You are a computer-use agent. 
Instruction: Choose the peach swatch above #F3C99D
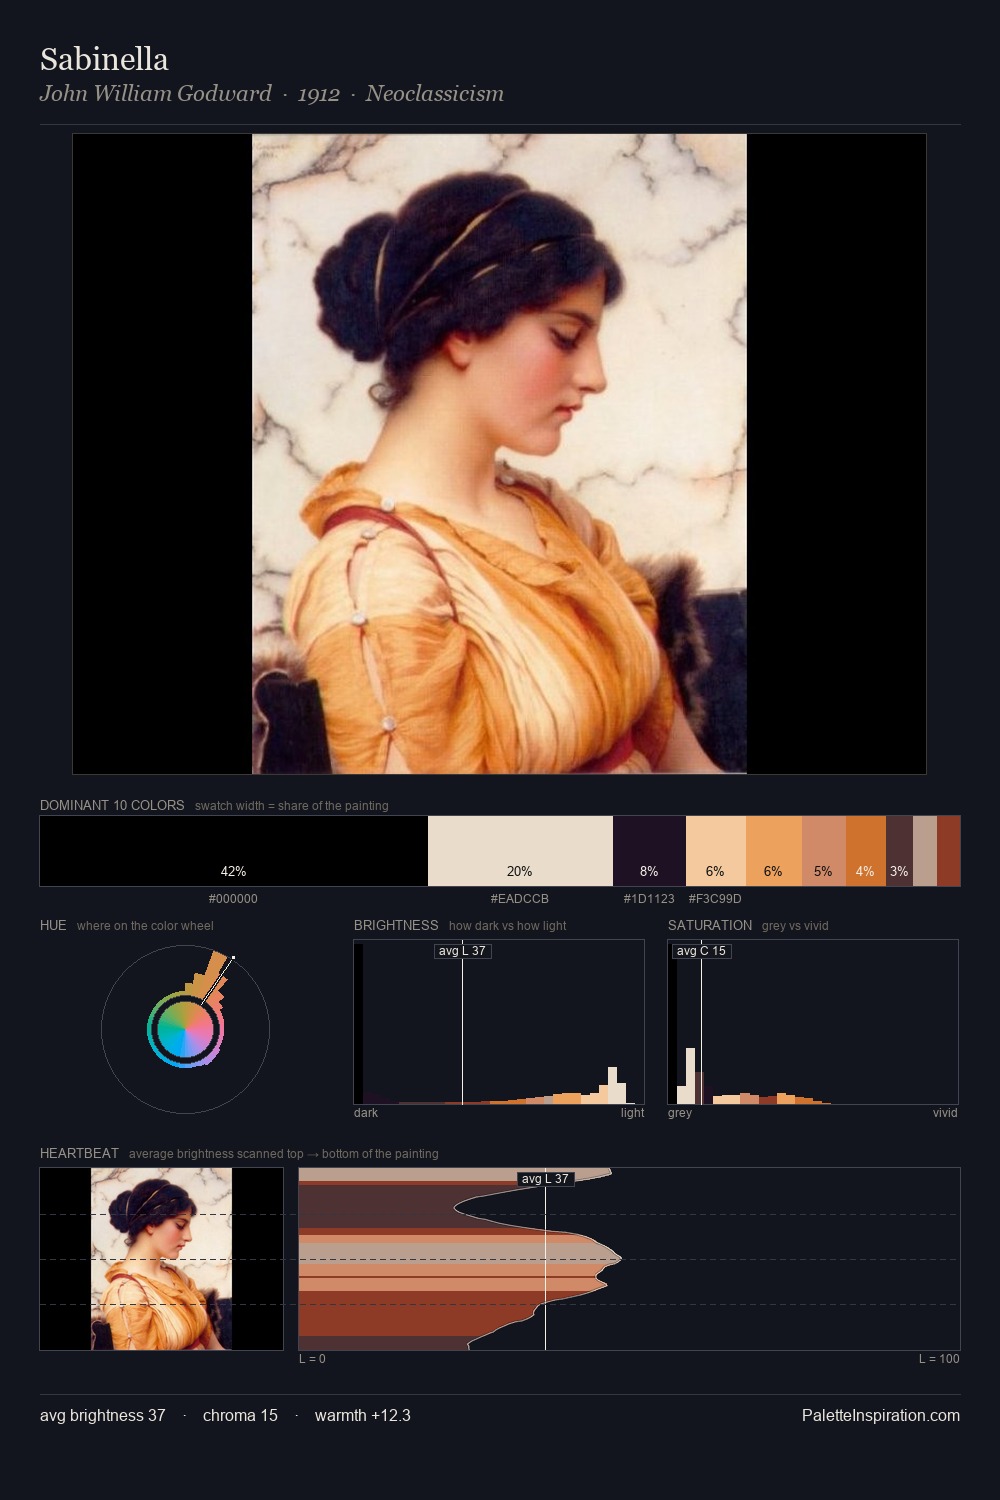coord(715,851)
